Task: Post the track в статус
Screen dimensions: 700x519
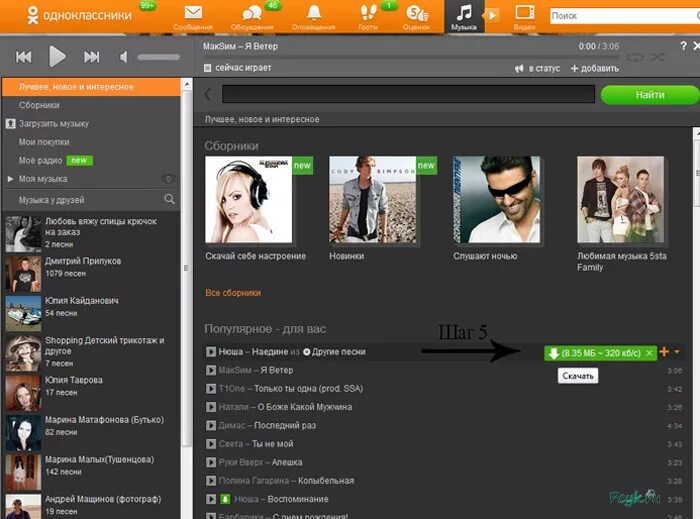Action: pyautogui.click(x=538, y=69)
